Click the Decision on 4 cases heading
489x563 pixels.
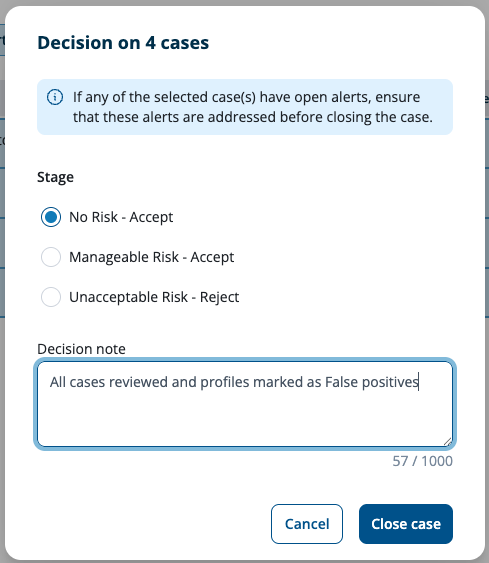(x=123, y=43)
